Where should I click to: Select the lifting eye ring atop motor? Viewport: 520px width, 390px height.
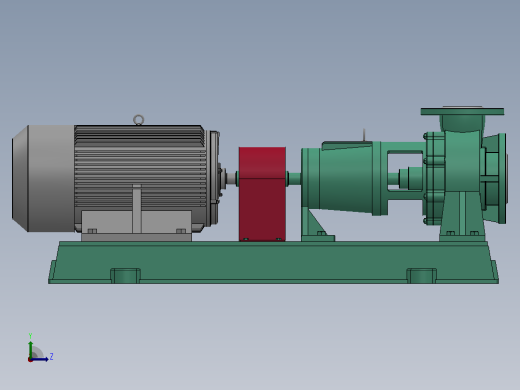[x=138, y=120]
